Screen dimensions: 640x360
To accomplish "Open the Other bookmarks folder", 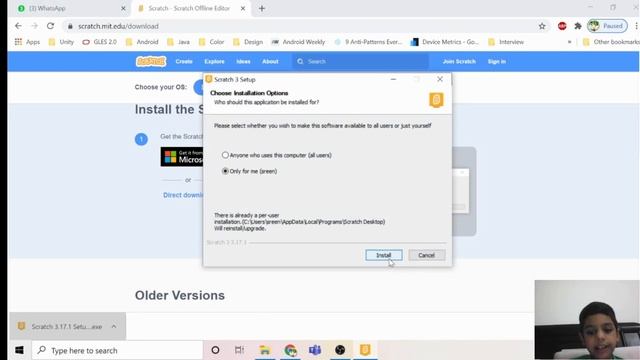I will coord(611,42).
